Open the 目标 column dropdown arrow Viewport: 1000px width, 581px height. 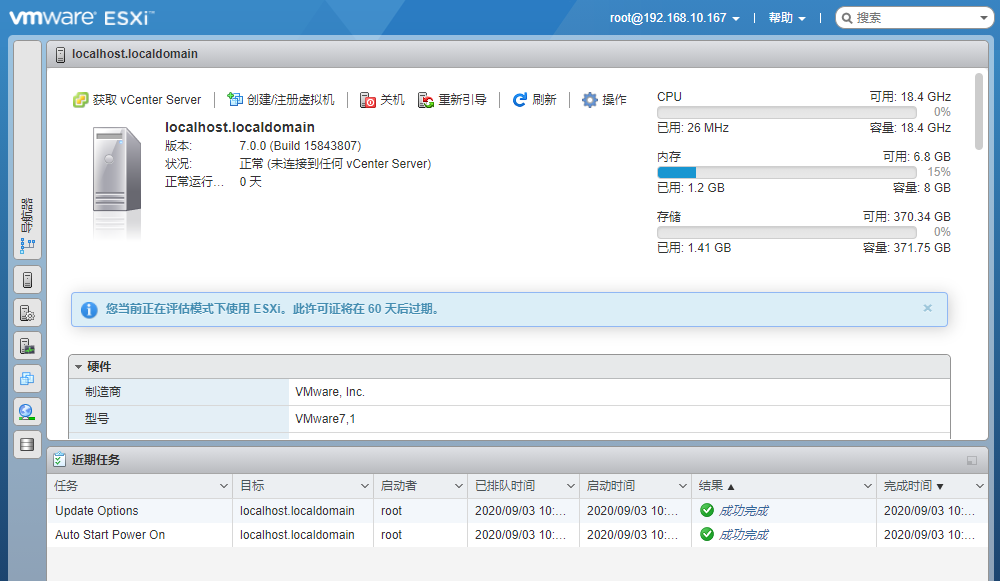[364, 486]
